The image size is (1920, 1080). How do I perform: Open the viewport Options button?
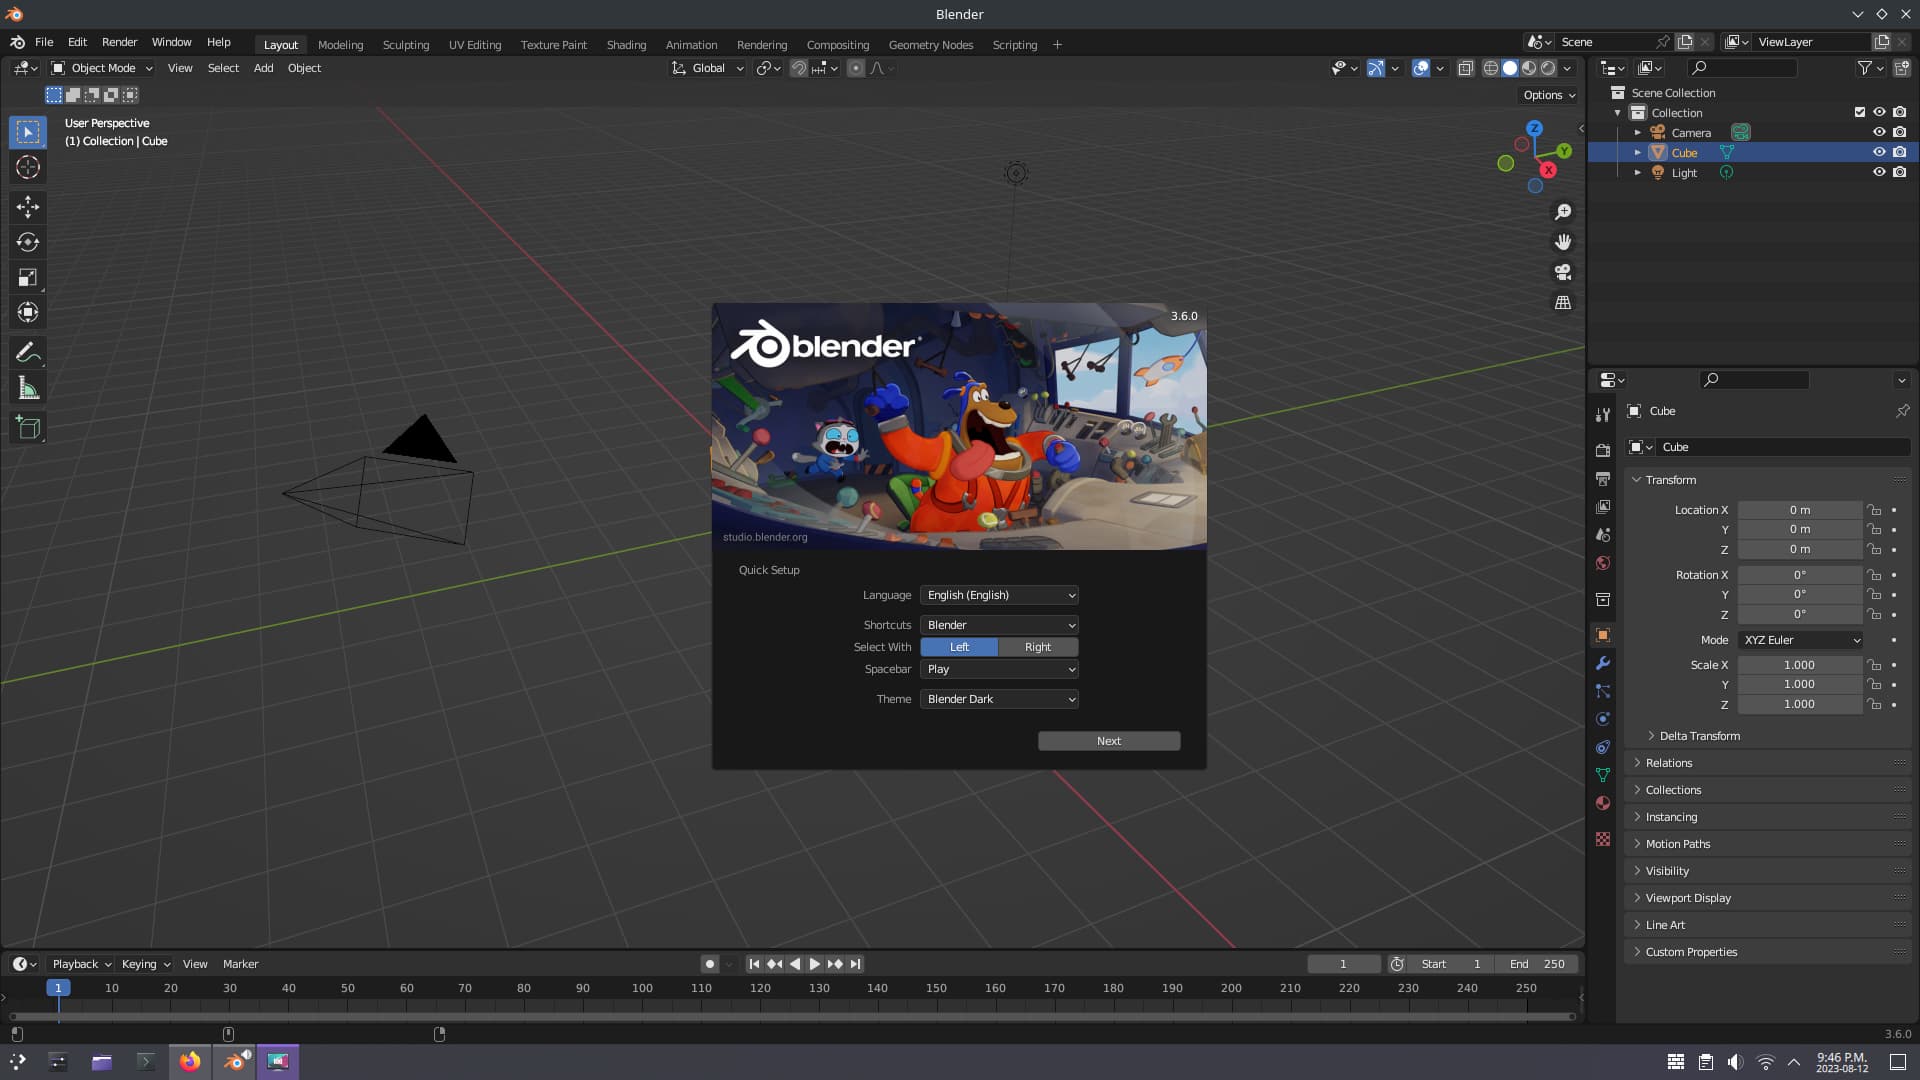tap(1549, 95)
